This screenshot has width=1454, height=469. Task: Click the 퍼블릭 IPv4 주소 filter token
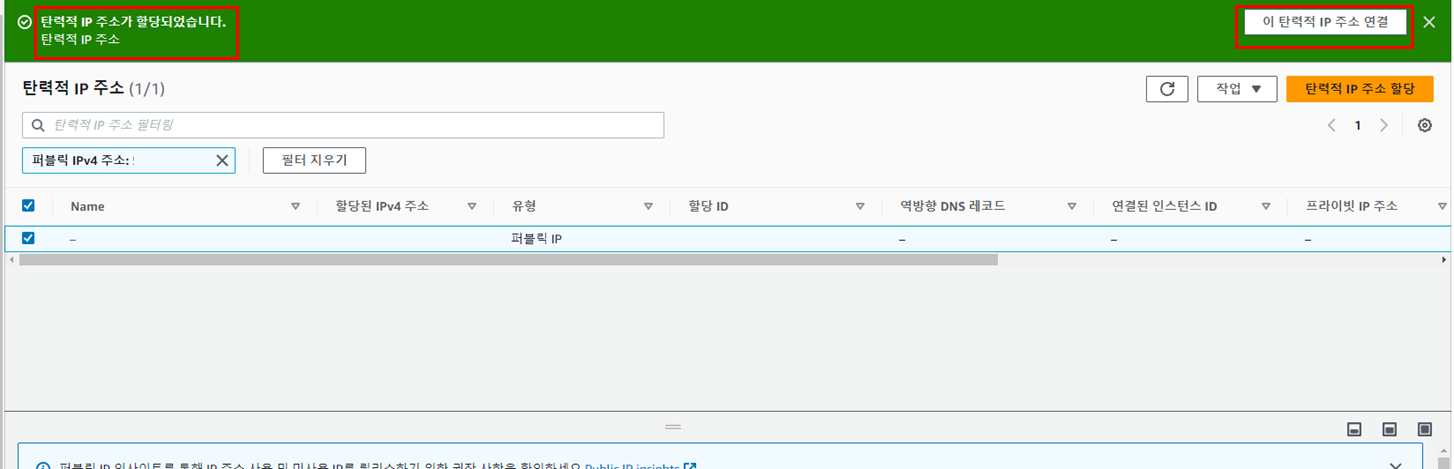tap(129, 160)
